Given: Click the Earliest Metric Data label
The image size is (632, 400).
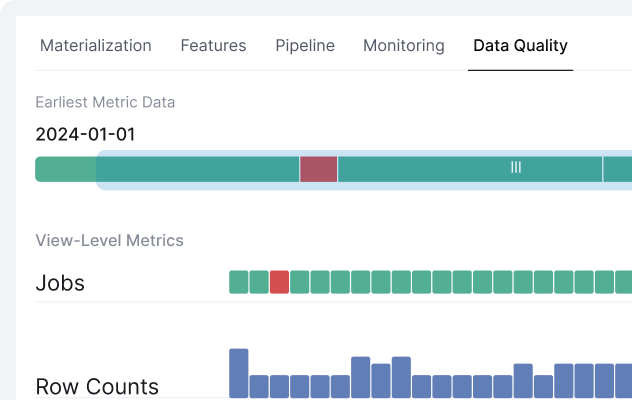Looking at the screenshot, I should pos(105,102).
